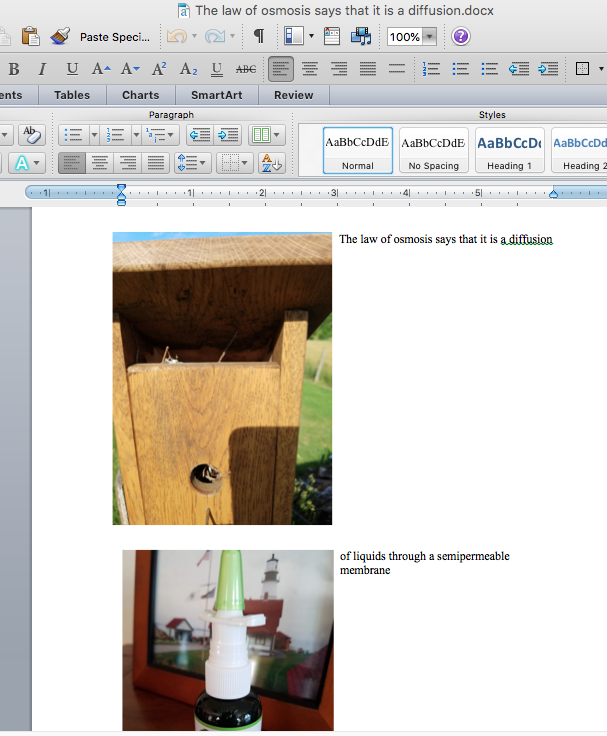Open the 100% zoom combo box

(412, 37)
